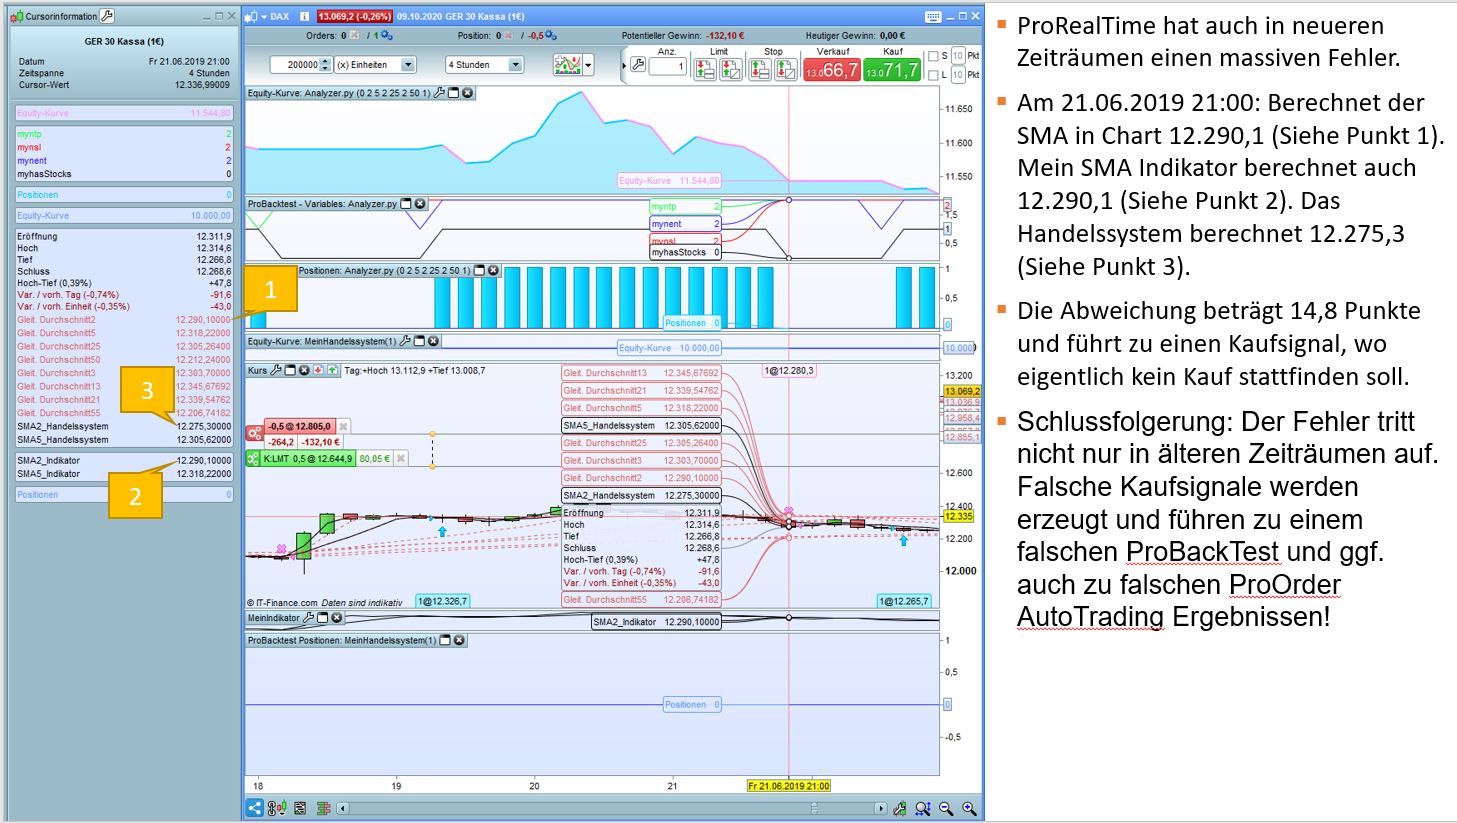The width and height of the screenshot is (1457, 823).
Task: Click the green arrow icon in Kurs panel
Action: [x=332, y=370]
